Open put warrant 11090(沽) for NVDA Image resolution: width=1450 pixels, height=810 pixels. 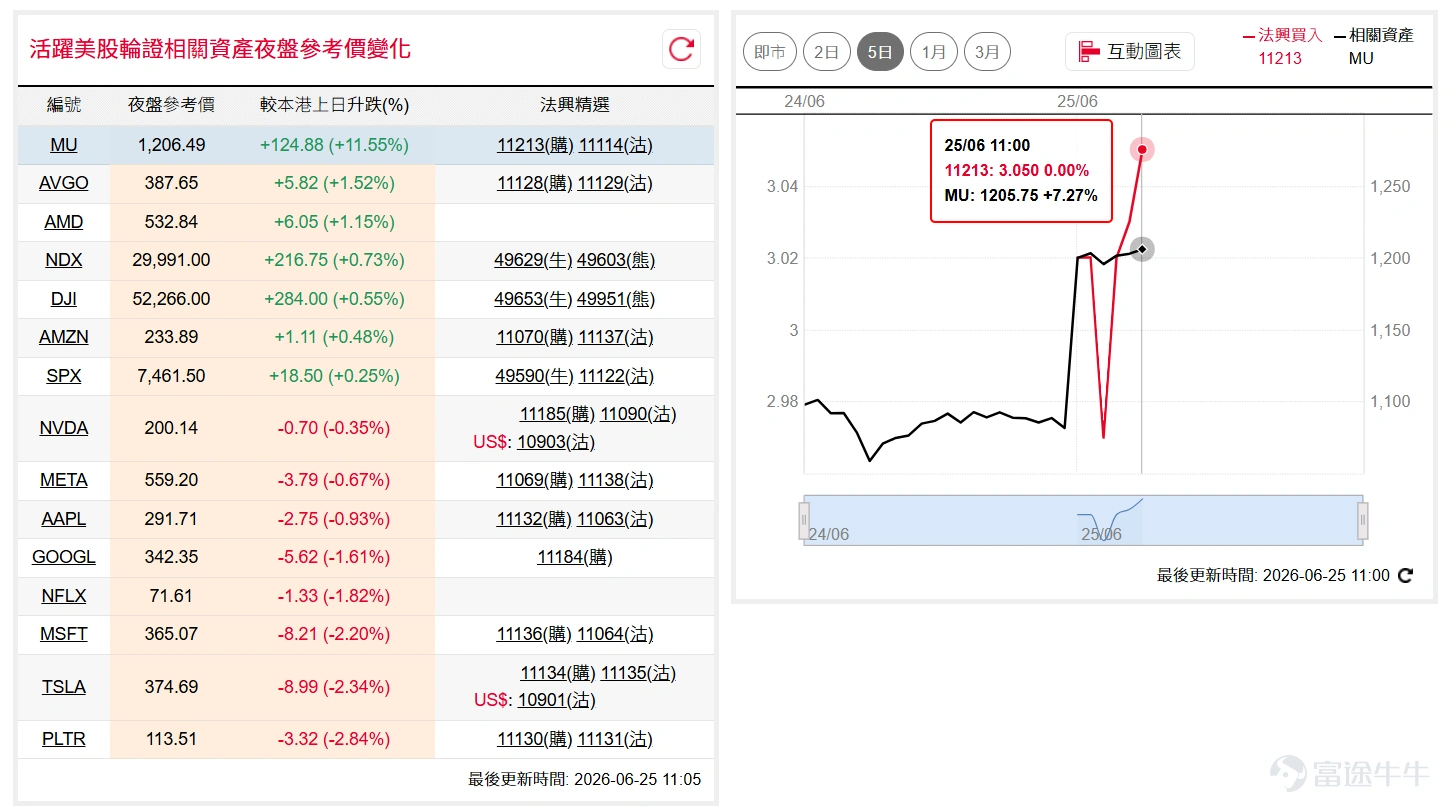[x=639, y=414]
